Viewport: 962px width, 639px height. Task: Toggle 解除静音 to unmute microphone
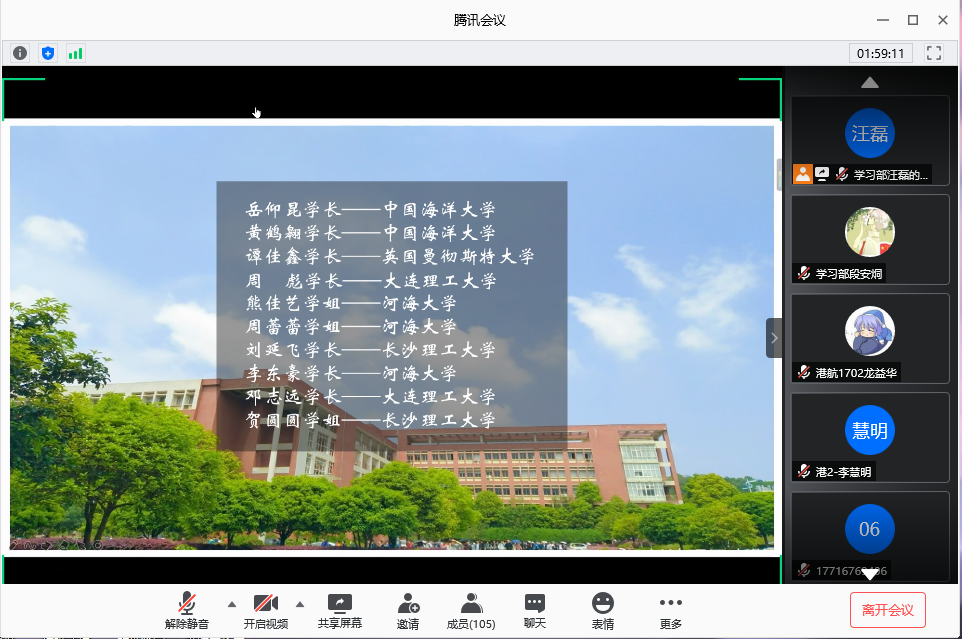(x=187, y=610)
